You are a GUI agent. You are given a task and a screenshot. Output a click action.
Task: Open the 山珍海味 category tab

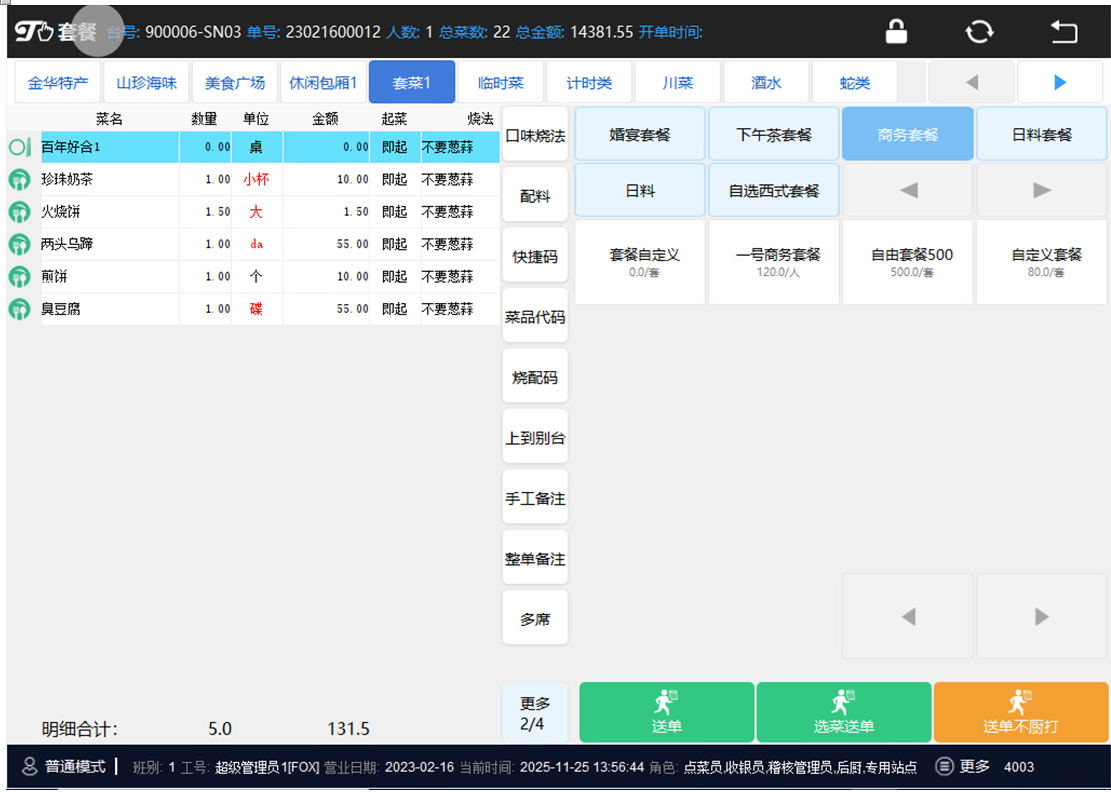point(146,83)
